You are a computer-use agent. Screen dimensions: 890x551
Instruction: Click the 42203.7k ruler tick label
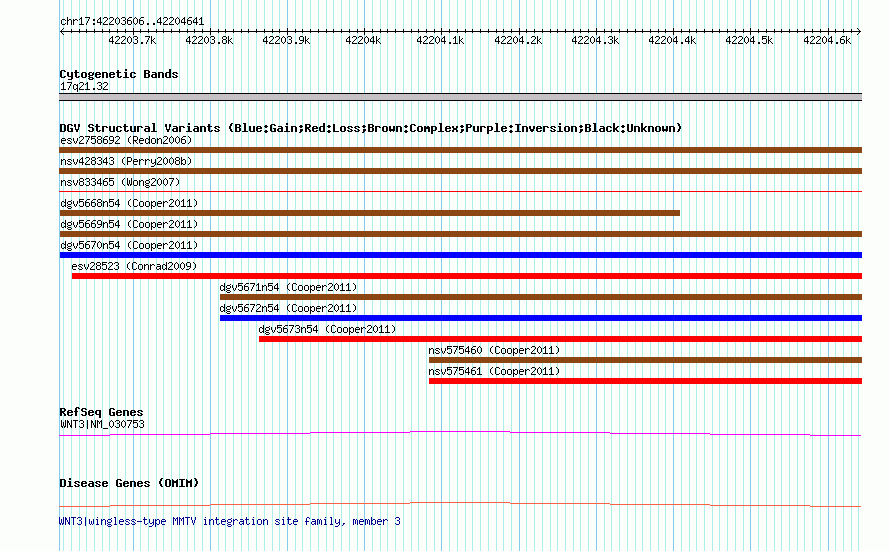point(132,40)
